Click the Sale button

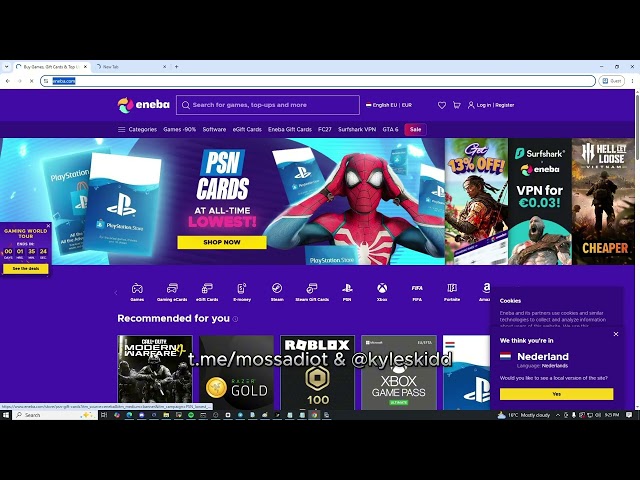pos(415,129)
